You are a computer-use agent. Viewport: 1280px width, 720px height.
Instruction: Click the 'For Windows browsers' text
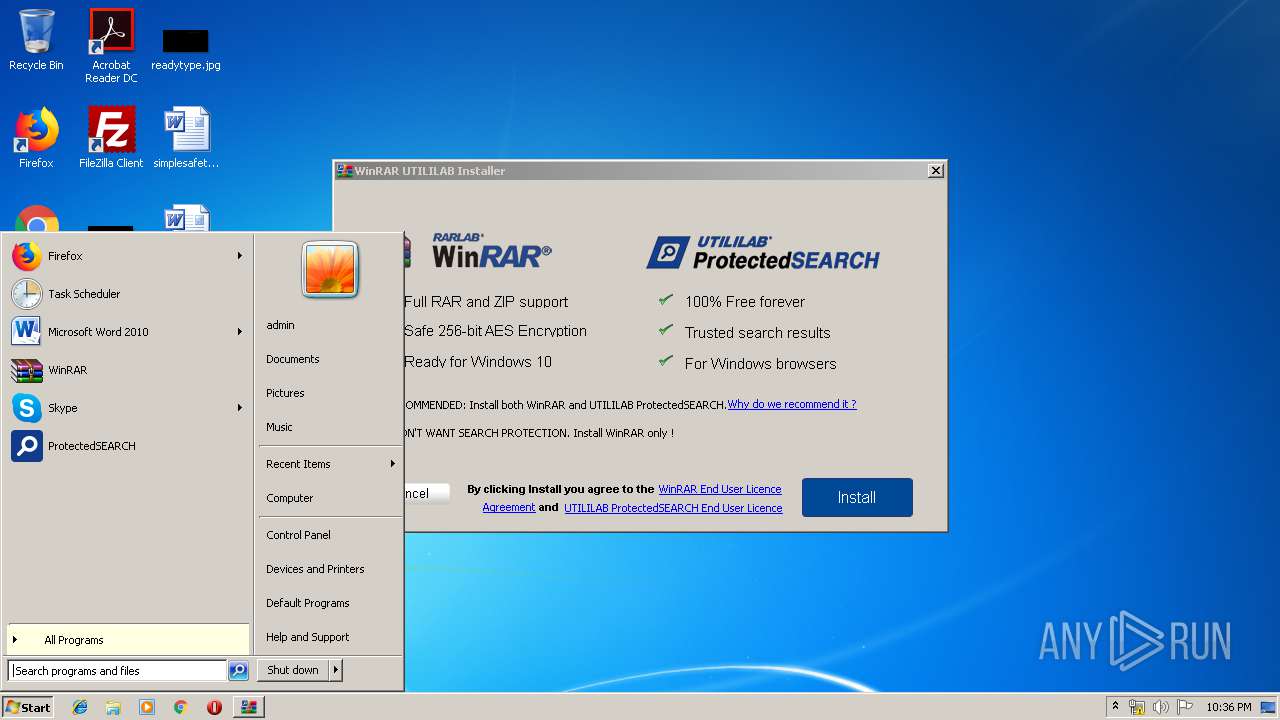pyautogui.click(x=760, y=364)
